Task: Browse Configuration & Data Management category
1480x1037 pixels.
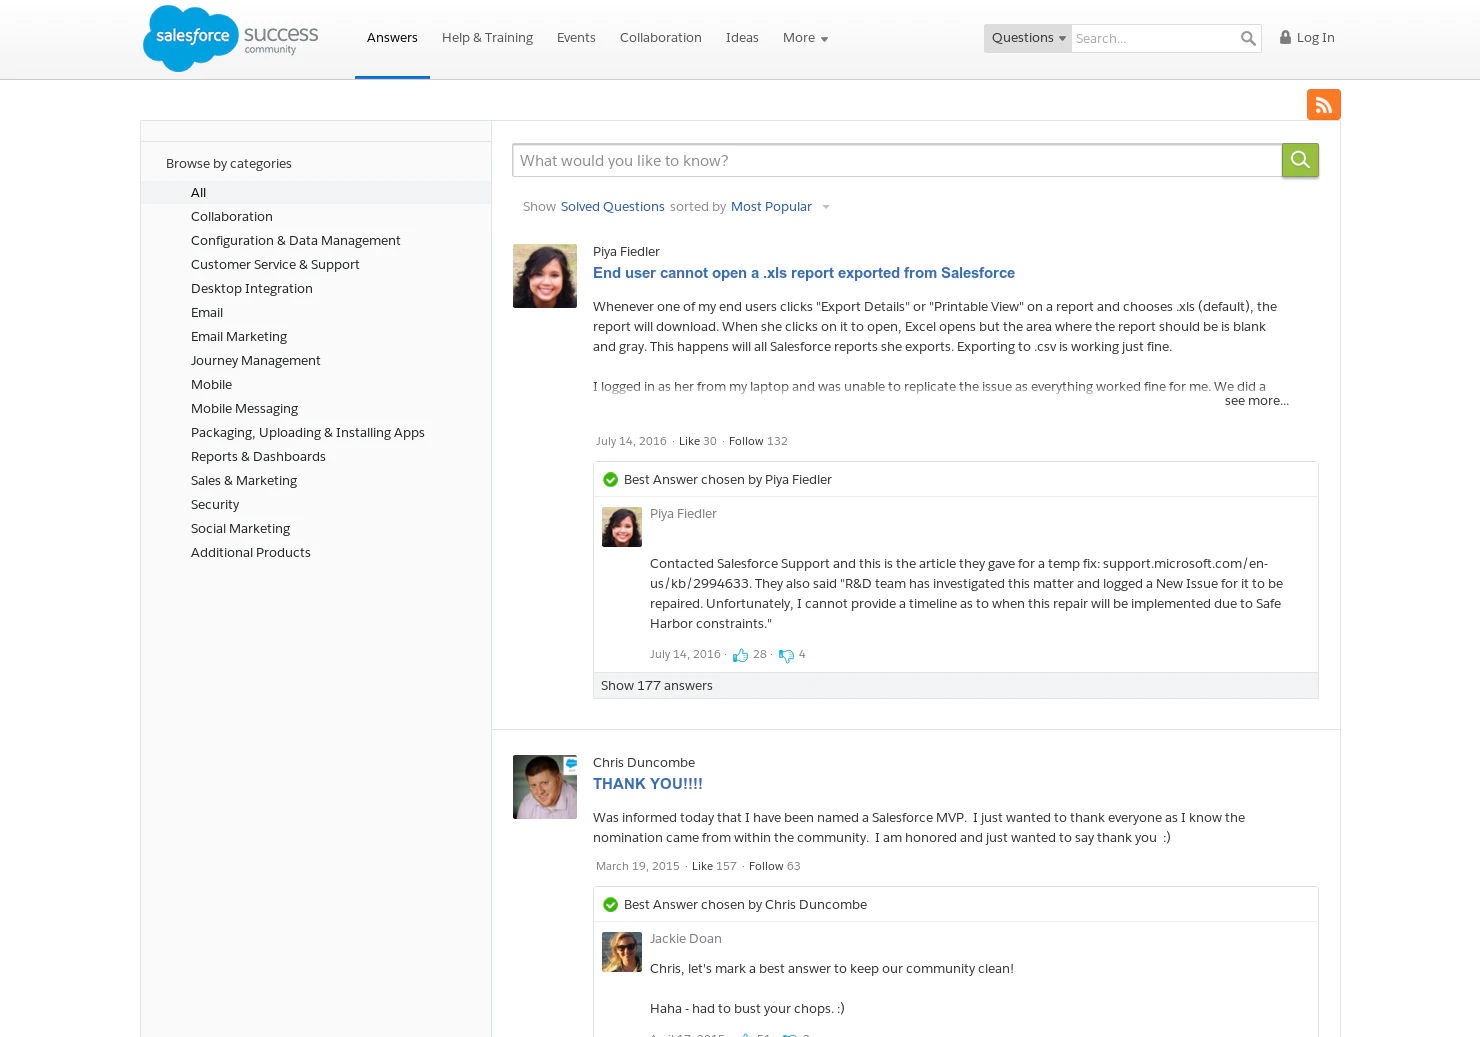Action: [296, 241]
